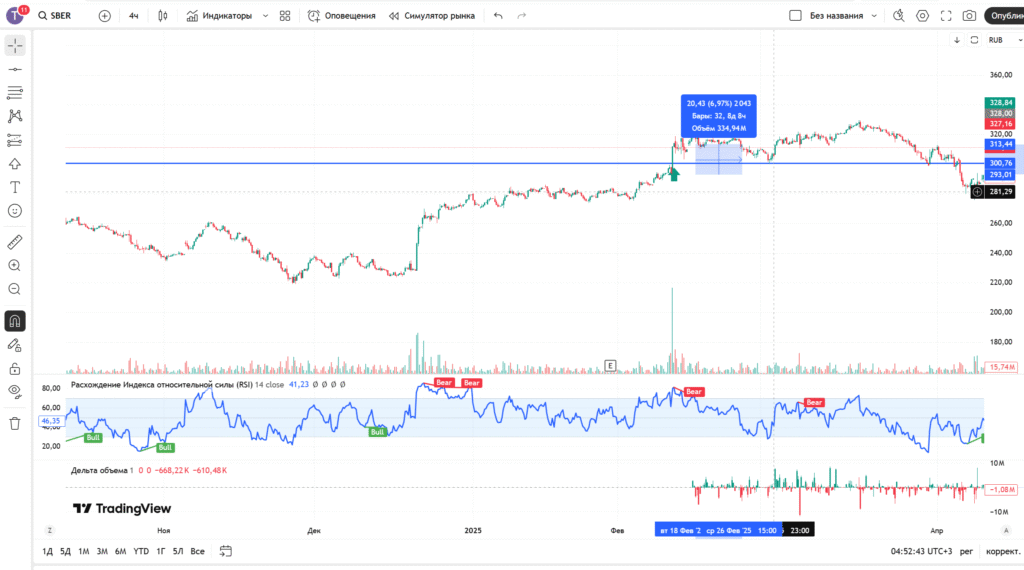
Task: Click the zoom in tool
Action: 15,266
